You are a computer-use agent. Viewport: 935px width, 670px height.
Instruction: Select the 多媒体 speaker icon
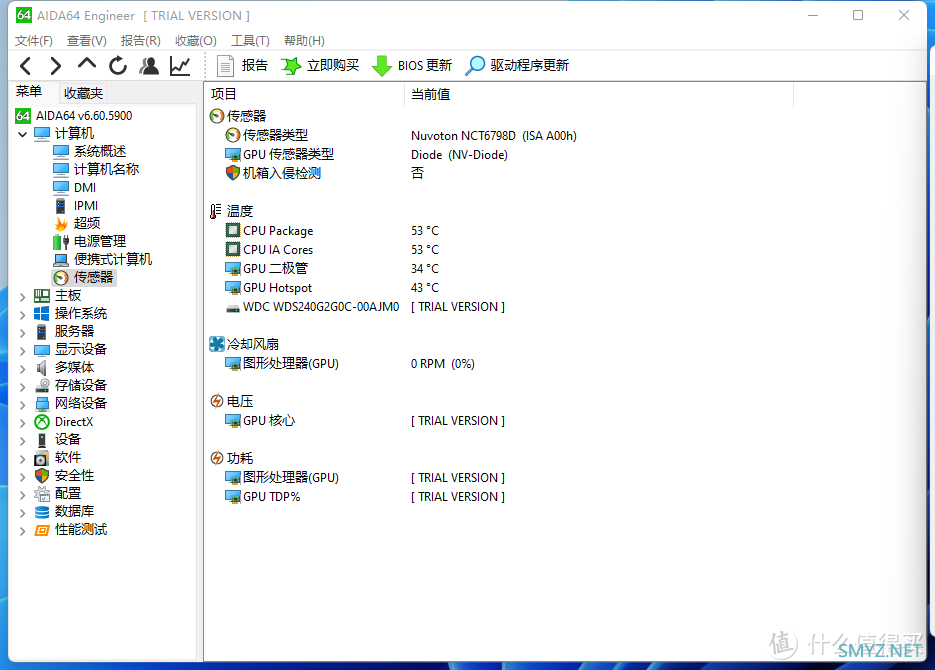click(x=42, y=368)
